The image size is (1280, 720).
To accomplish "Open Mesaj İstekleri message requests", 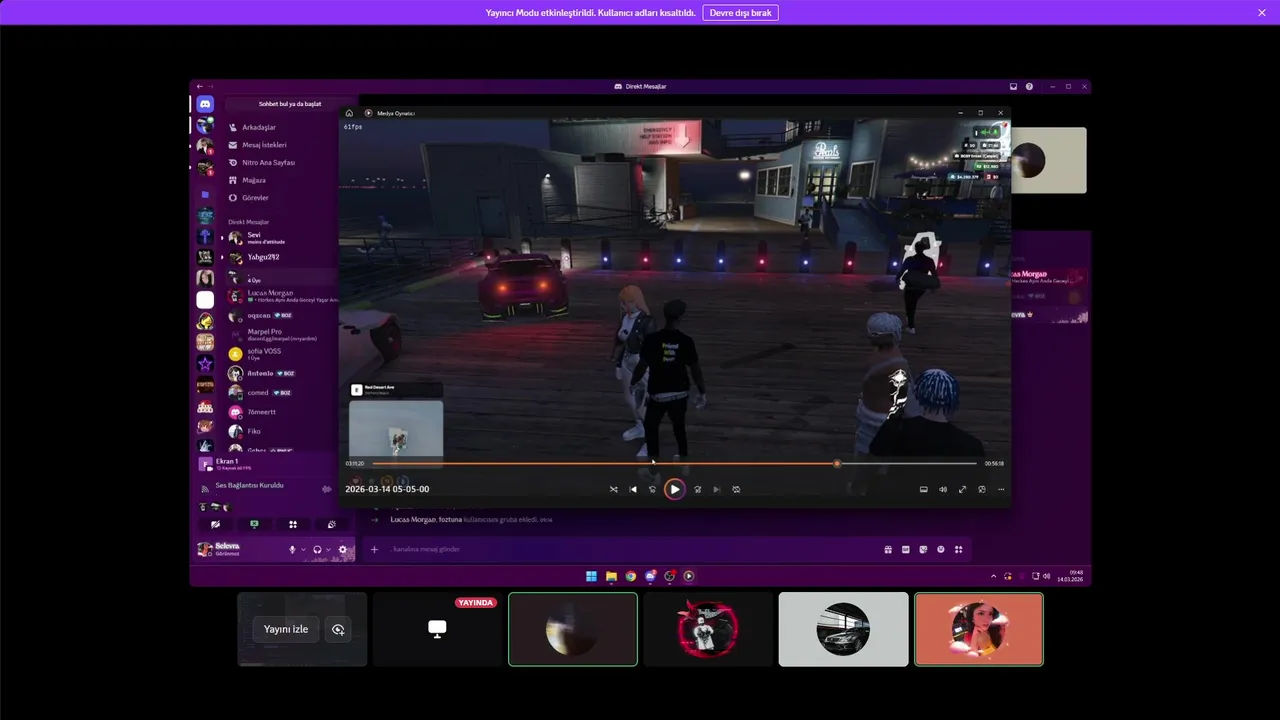I will pos(283,145).
